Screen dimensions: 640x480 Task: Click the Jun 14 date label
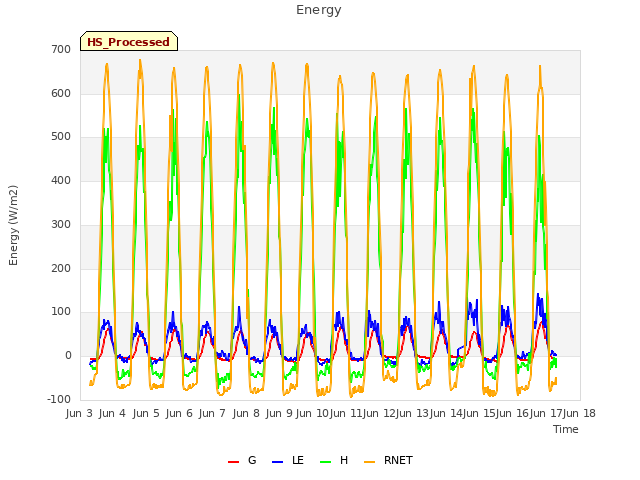pyautogui.click(x=446, y=413)
